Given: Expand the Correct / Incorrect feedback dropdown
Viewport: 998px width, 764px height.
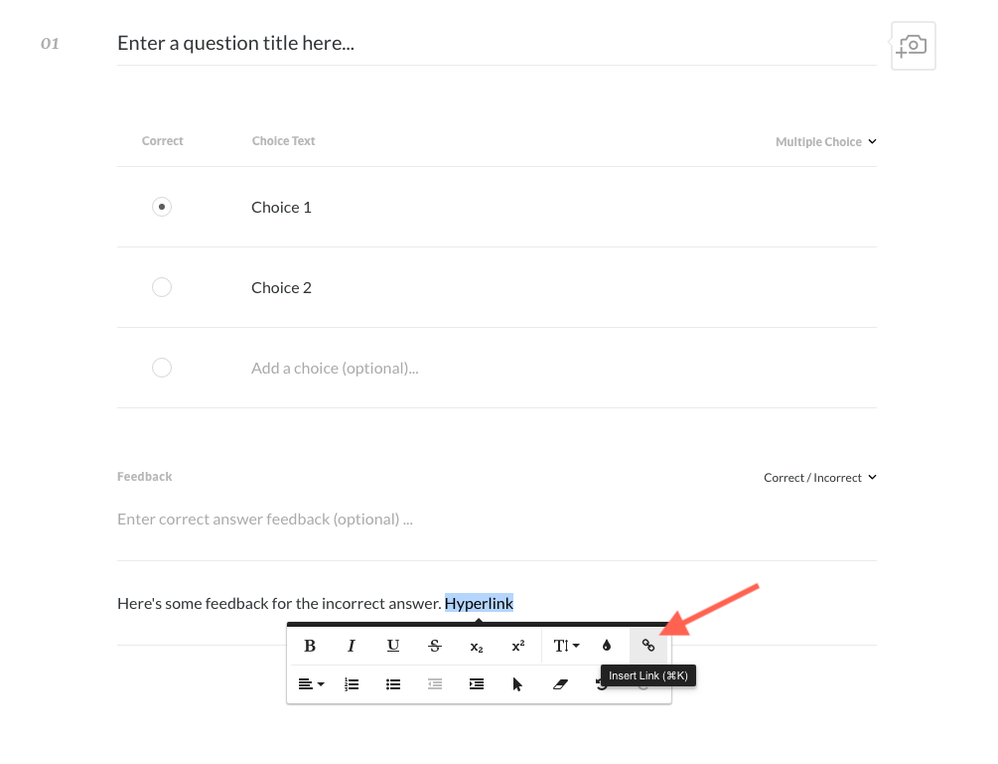Looking at the screenshot, I should 820,478.
